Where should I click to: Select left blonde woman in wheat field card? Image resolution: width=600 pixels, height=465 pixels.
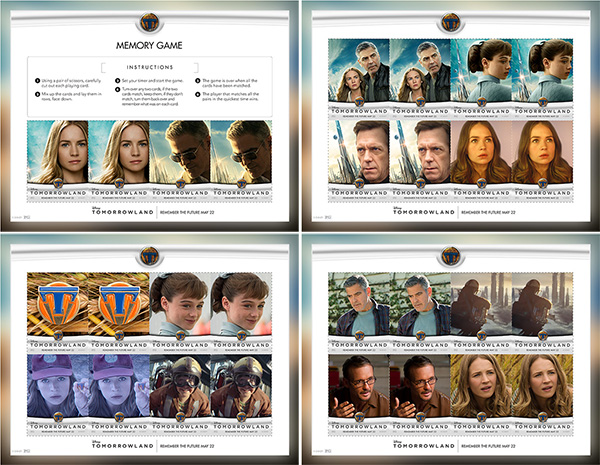click(481, 395)
